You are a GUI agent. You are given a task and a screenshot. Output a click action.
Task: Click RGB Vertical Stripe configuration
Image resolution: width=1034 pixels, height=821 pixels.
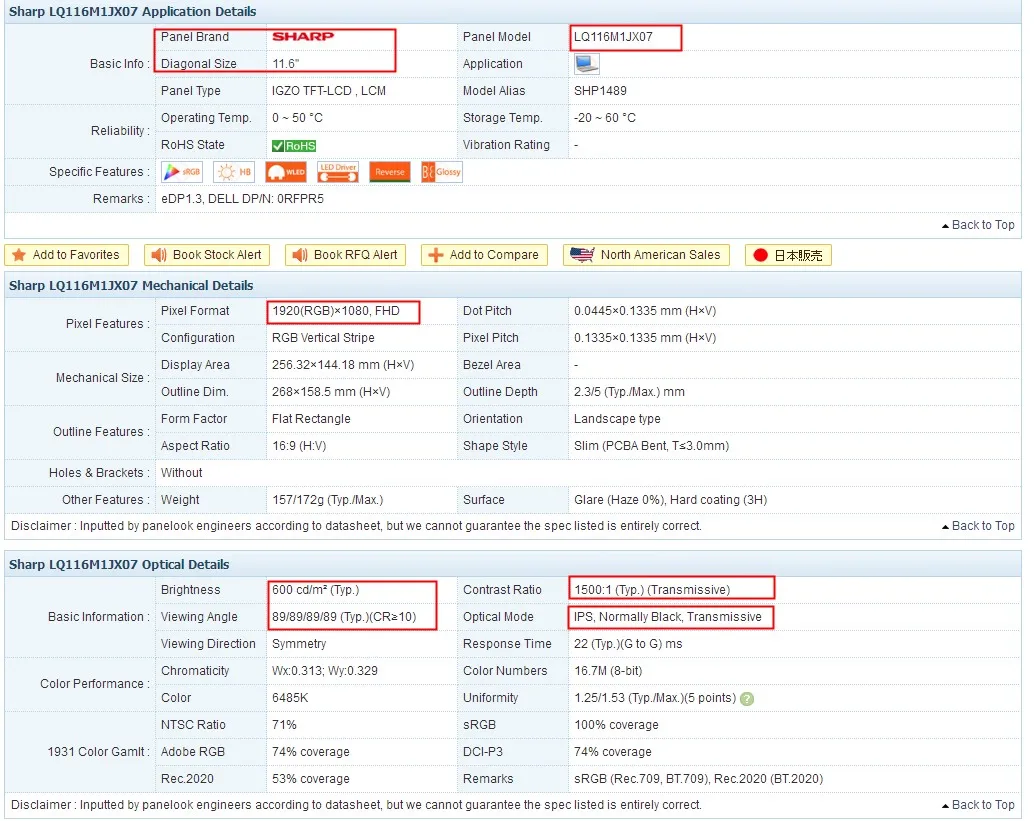tap(323, 338)
